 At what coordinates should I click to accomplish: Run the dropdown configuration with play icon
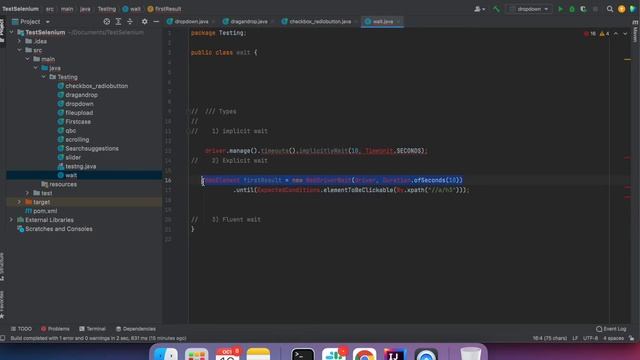(x=560, y=9)
